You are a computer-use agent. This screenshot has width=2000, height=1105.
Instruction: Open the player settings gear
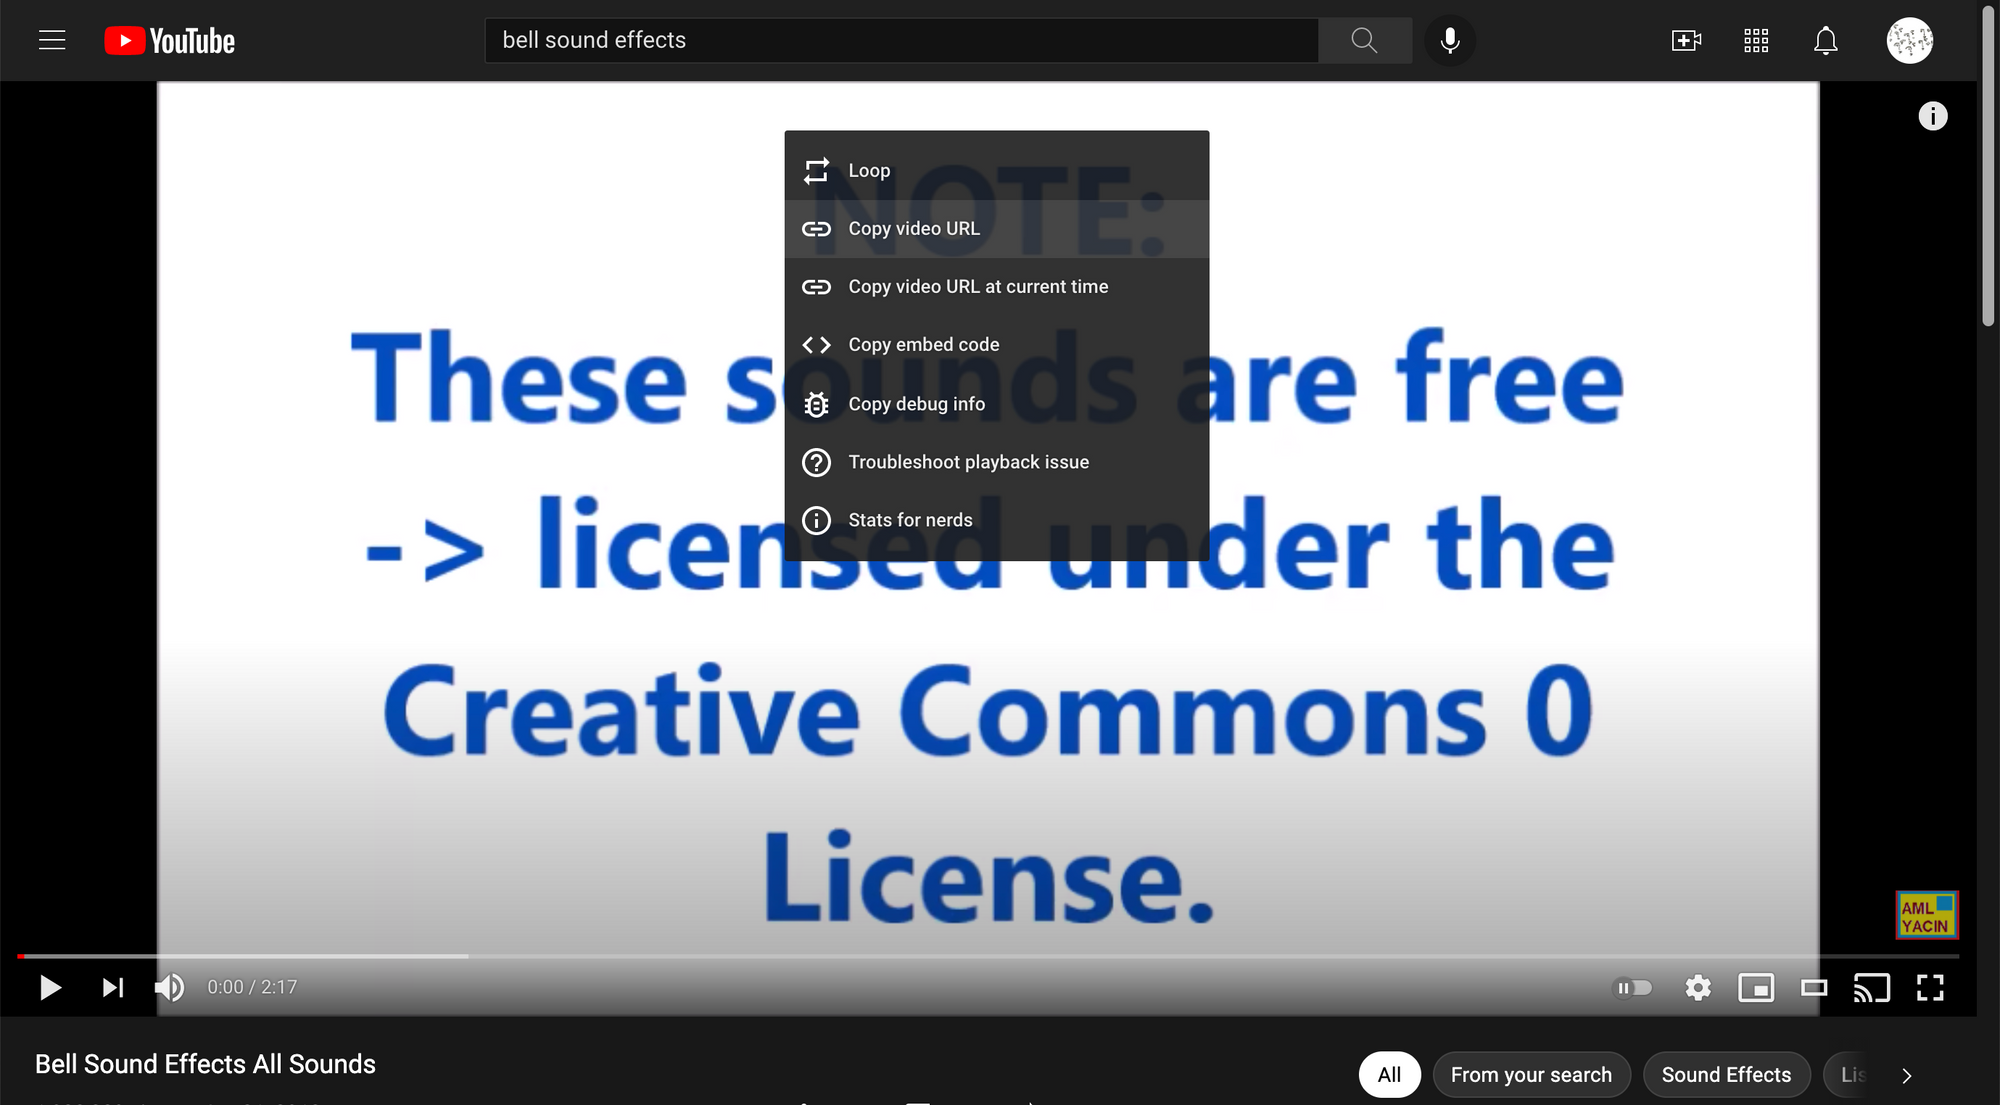click(1697, 988)
